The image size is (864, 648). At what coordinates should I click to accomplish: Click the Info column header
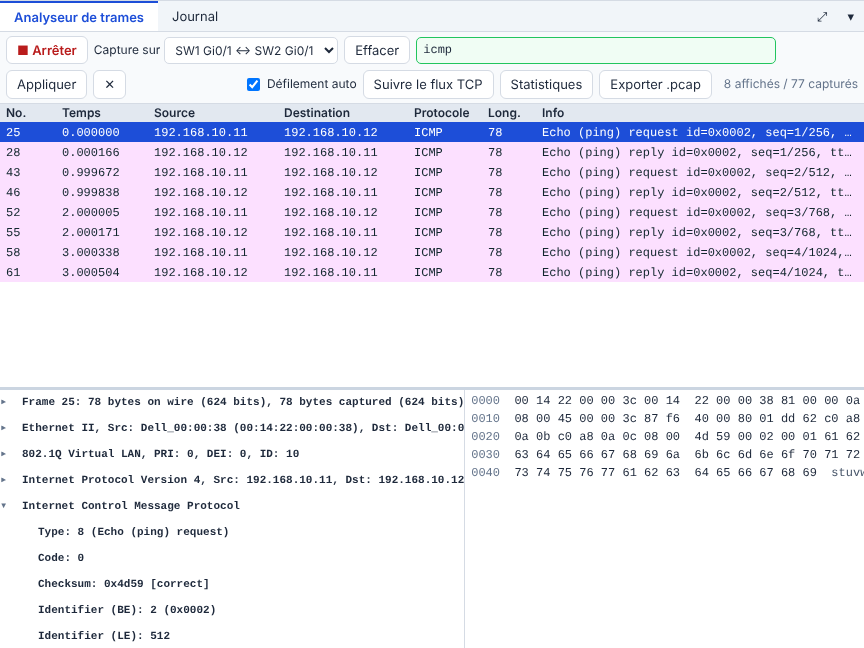553,113
